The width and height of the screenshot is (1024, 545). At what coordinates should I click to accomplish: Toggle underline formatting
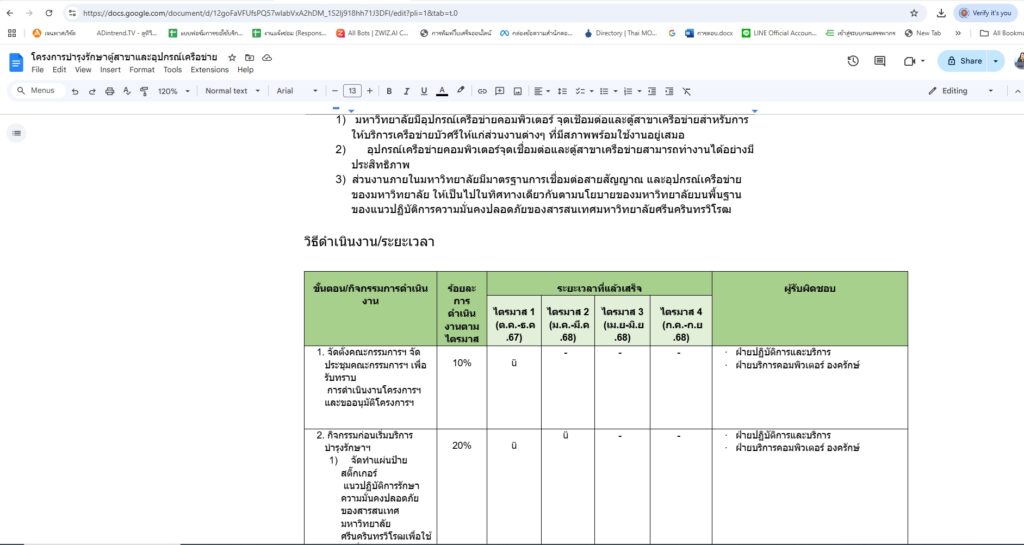[424, 91]
